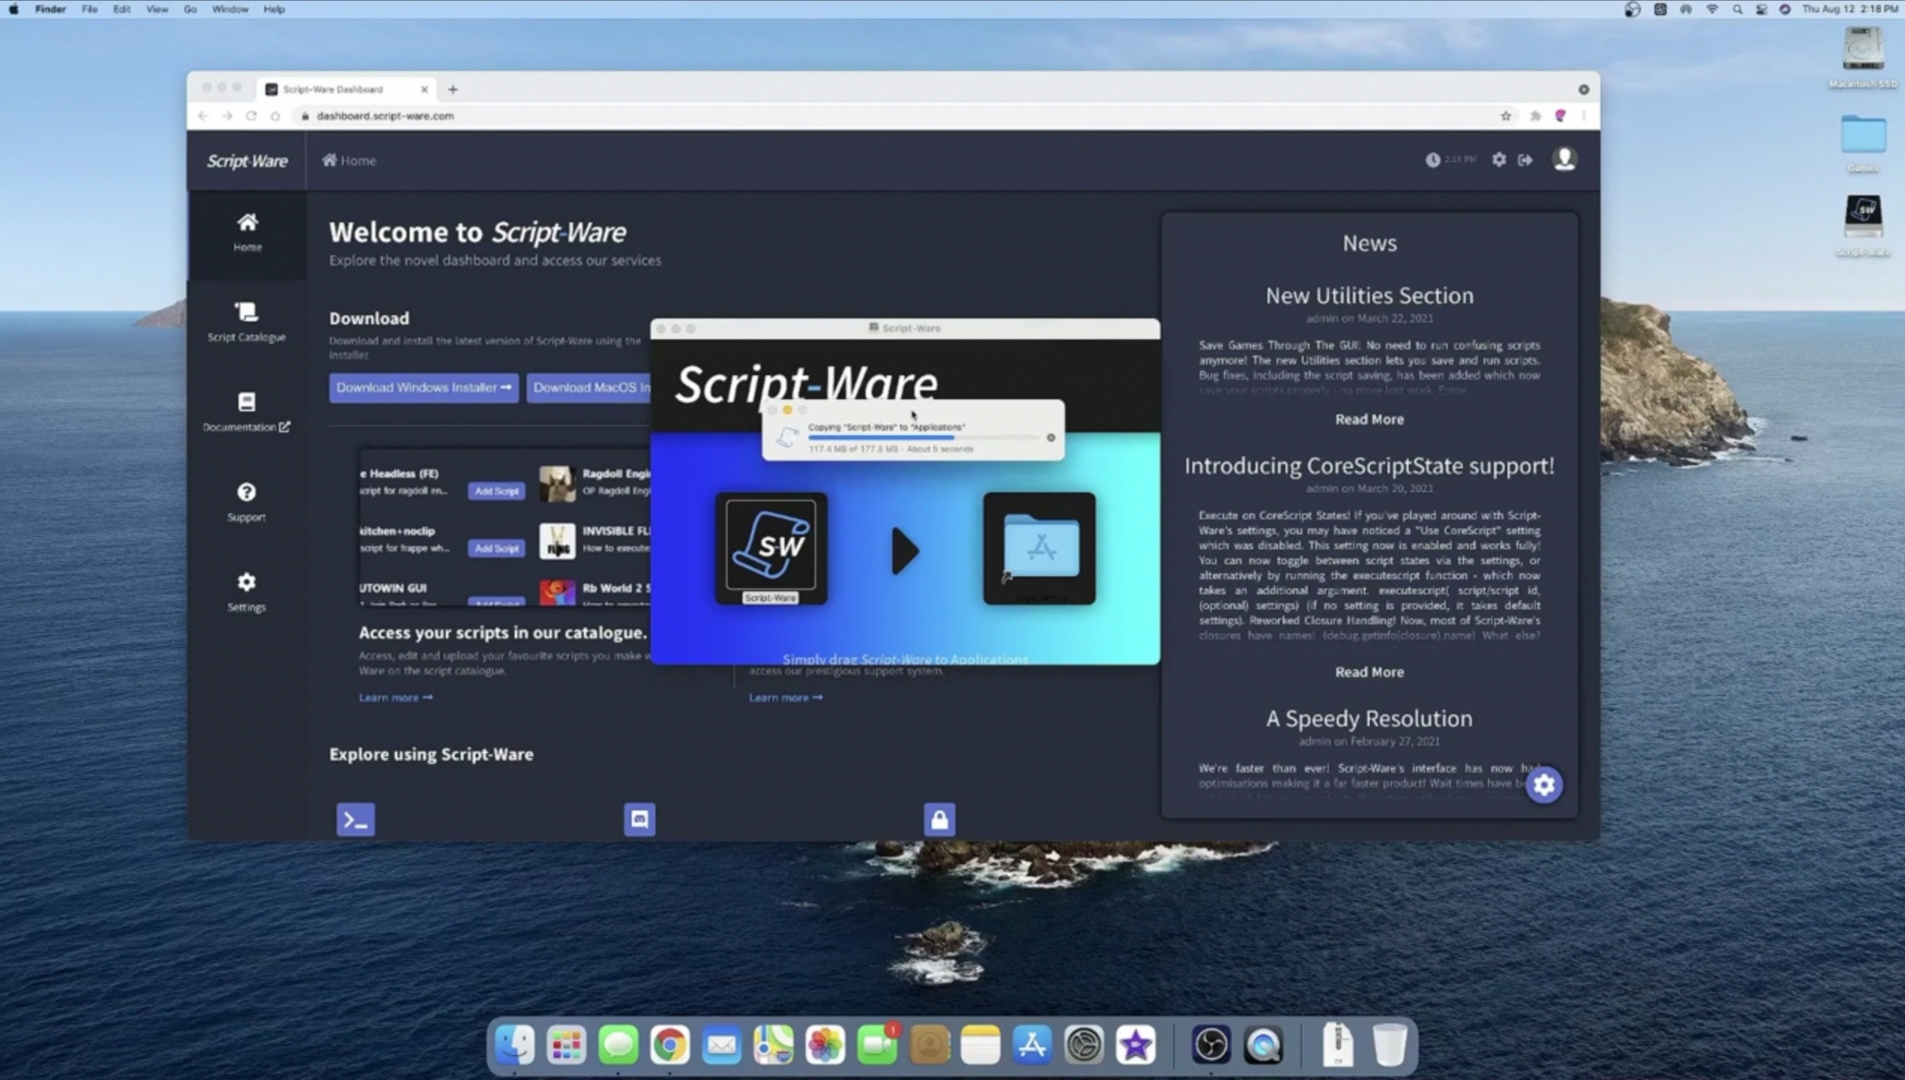Image resolution: width=1905 pixels, height=1080 pixels.
Task: Click the Script-Ware logo in dashboard header
Action: click(x=247, y=161)
